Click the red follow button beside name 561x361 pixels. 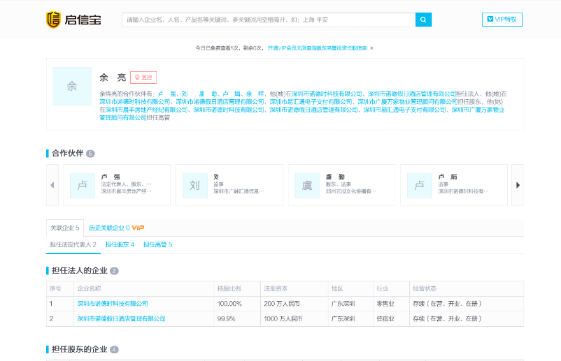tap(143, 77)
